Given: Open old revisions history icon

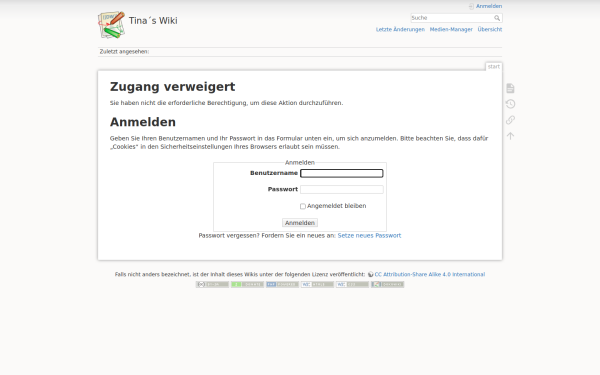Looking at the screenshot, I should 510,104.
